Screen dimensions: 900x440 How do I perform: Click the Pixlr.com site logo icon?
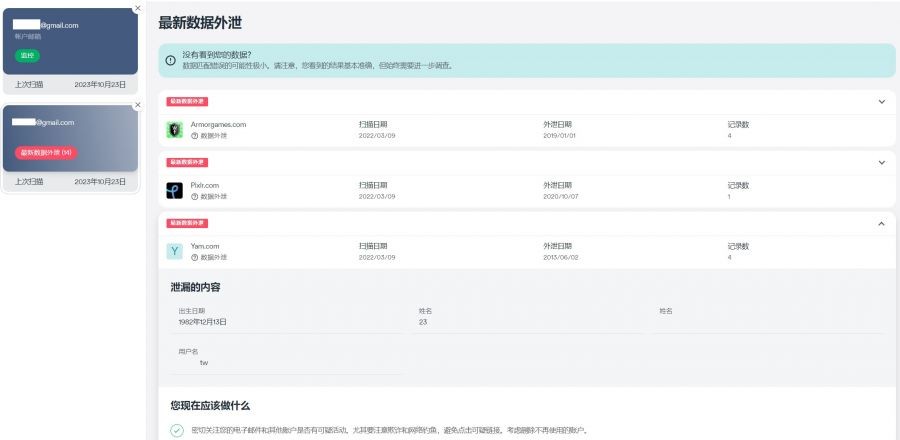174,190
